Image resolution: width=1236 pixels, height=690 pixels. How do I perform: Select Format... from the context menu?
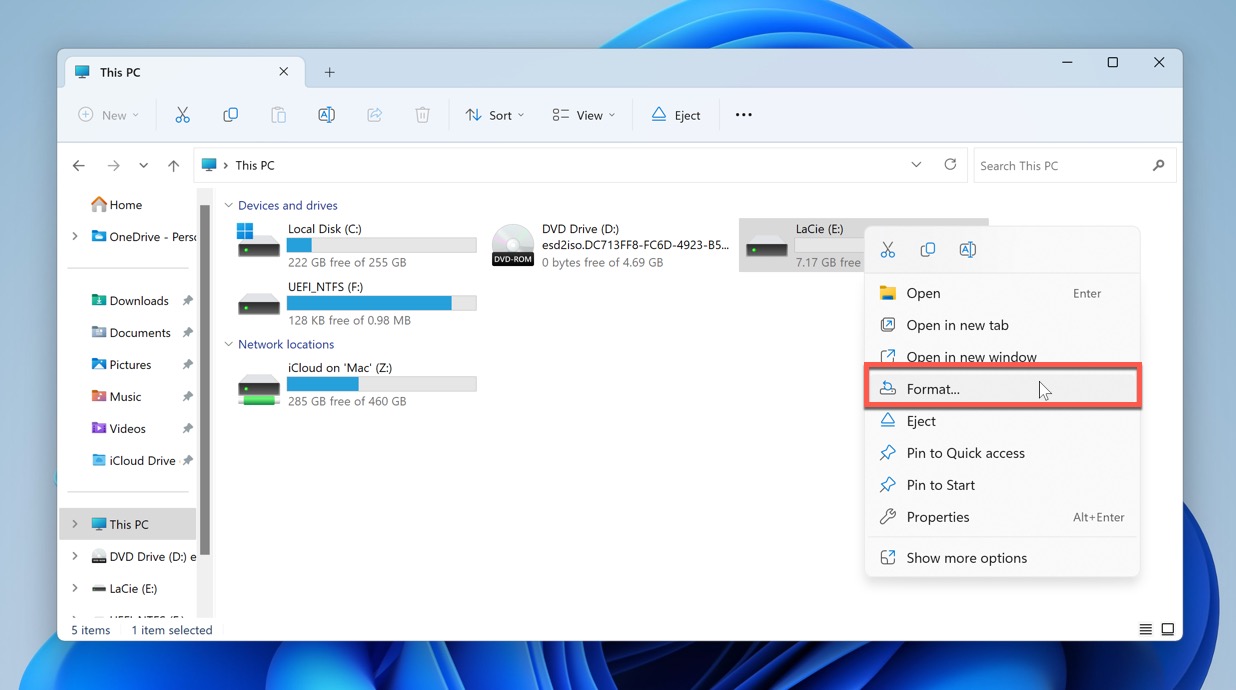(932, 389)
